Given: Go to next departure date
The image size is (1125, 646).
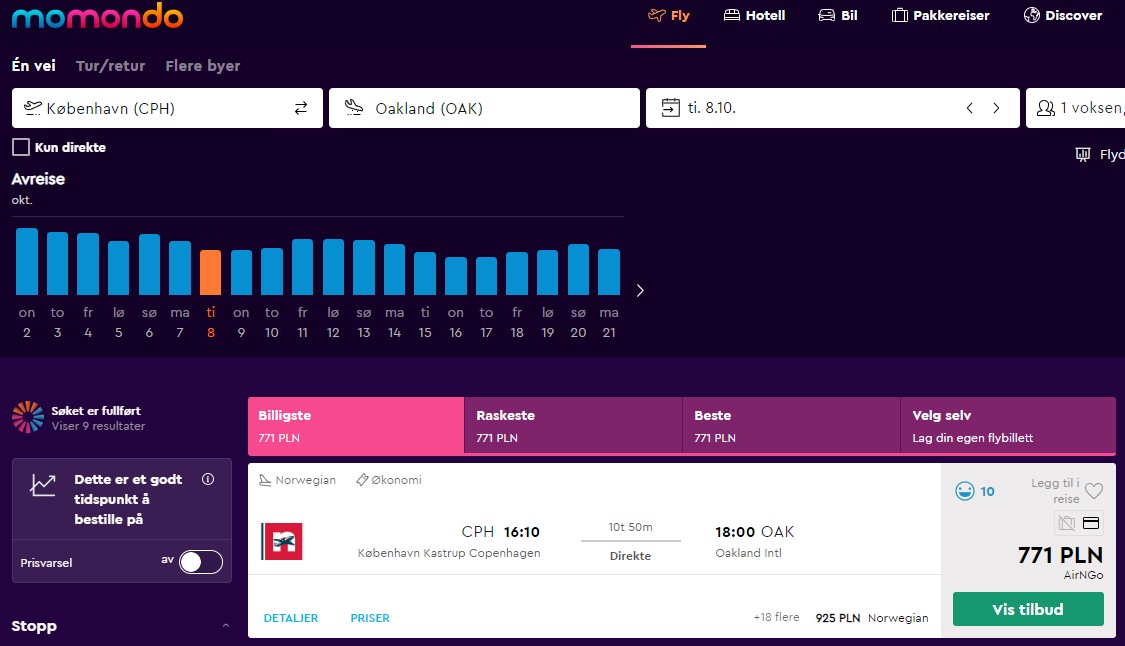Looking at the screenshot, I should point(996,108).
